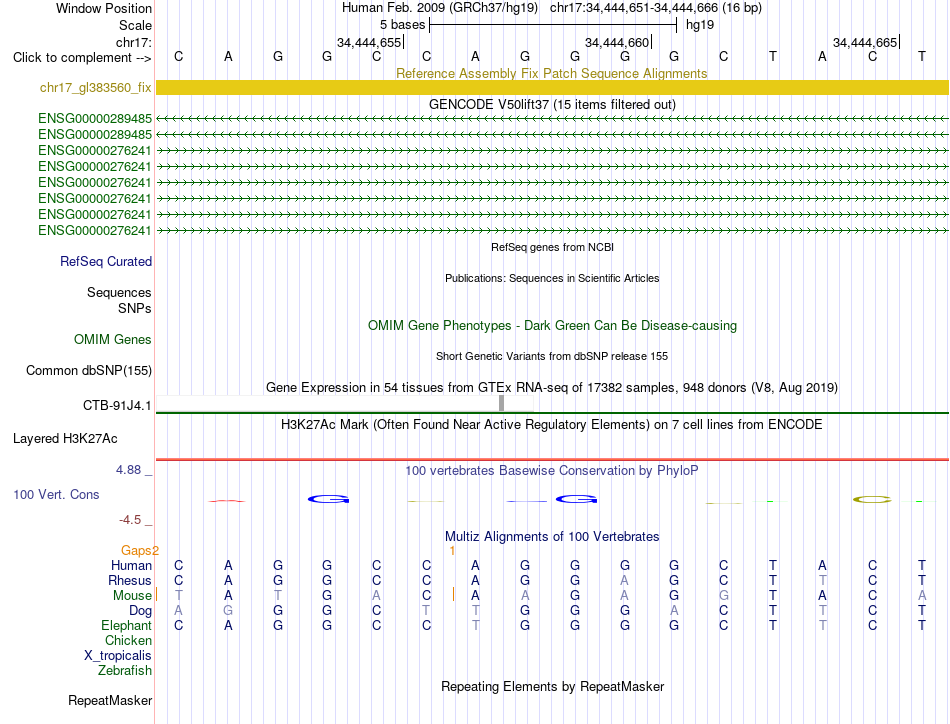Click the red negative-score mark in PhyloP track
This screenshot has width=950, height=724.
[x=227, y=501]
